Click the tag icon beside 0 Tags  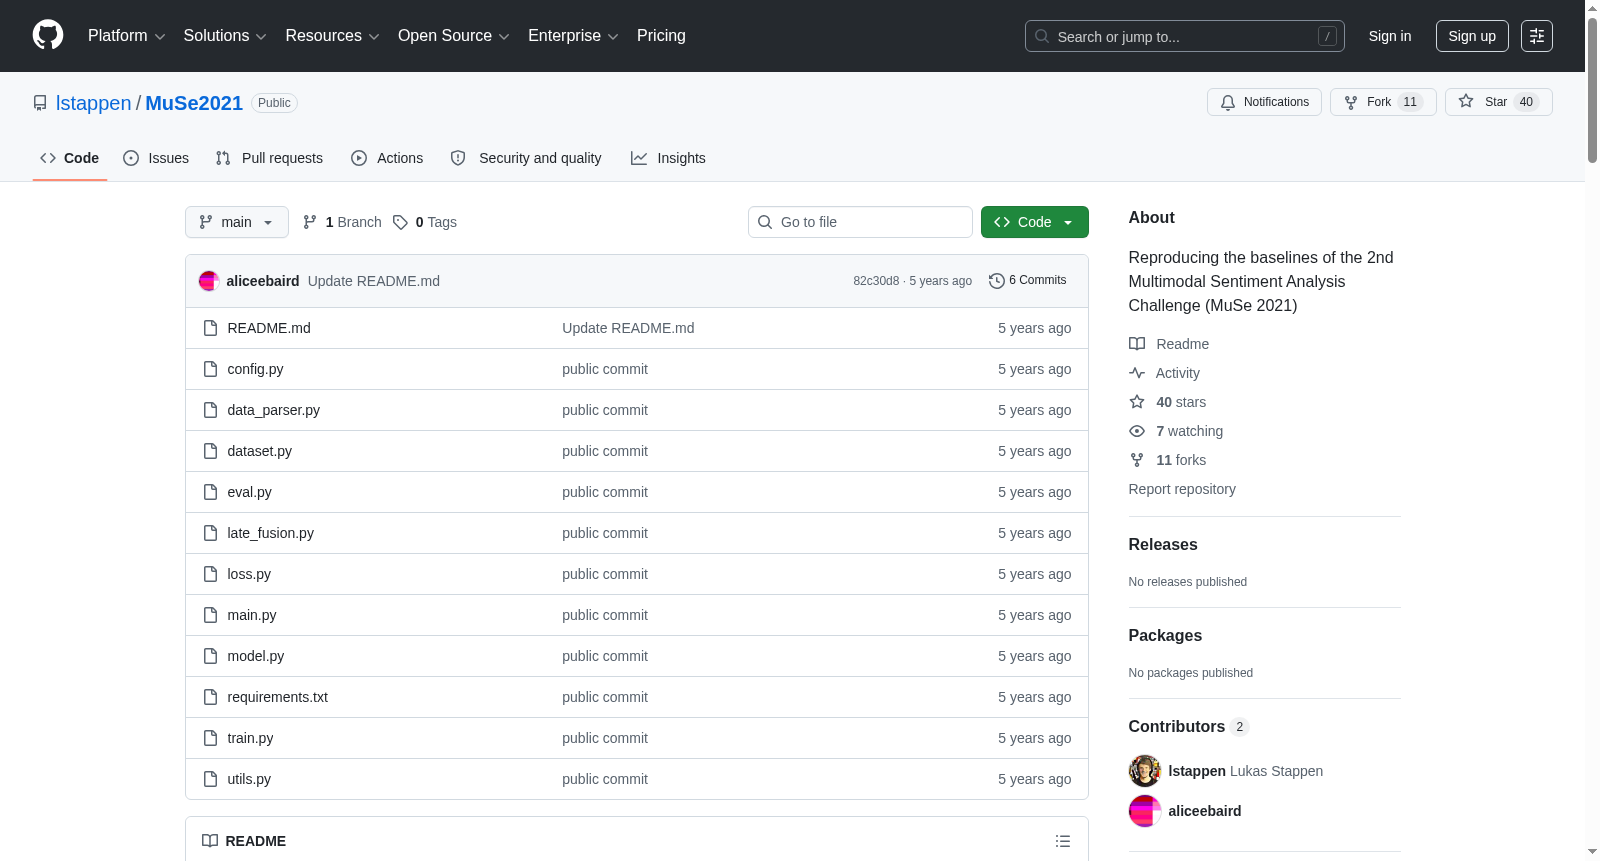[400, 222]
